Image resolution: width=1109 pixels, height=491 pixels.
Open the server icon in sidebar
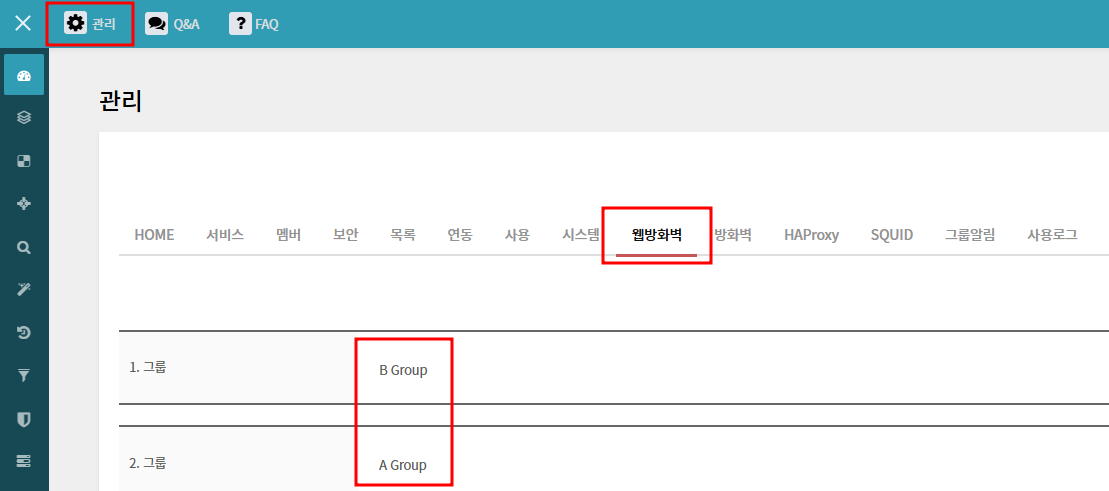click(24, 461)
